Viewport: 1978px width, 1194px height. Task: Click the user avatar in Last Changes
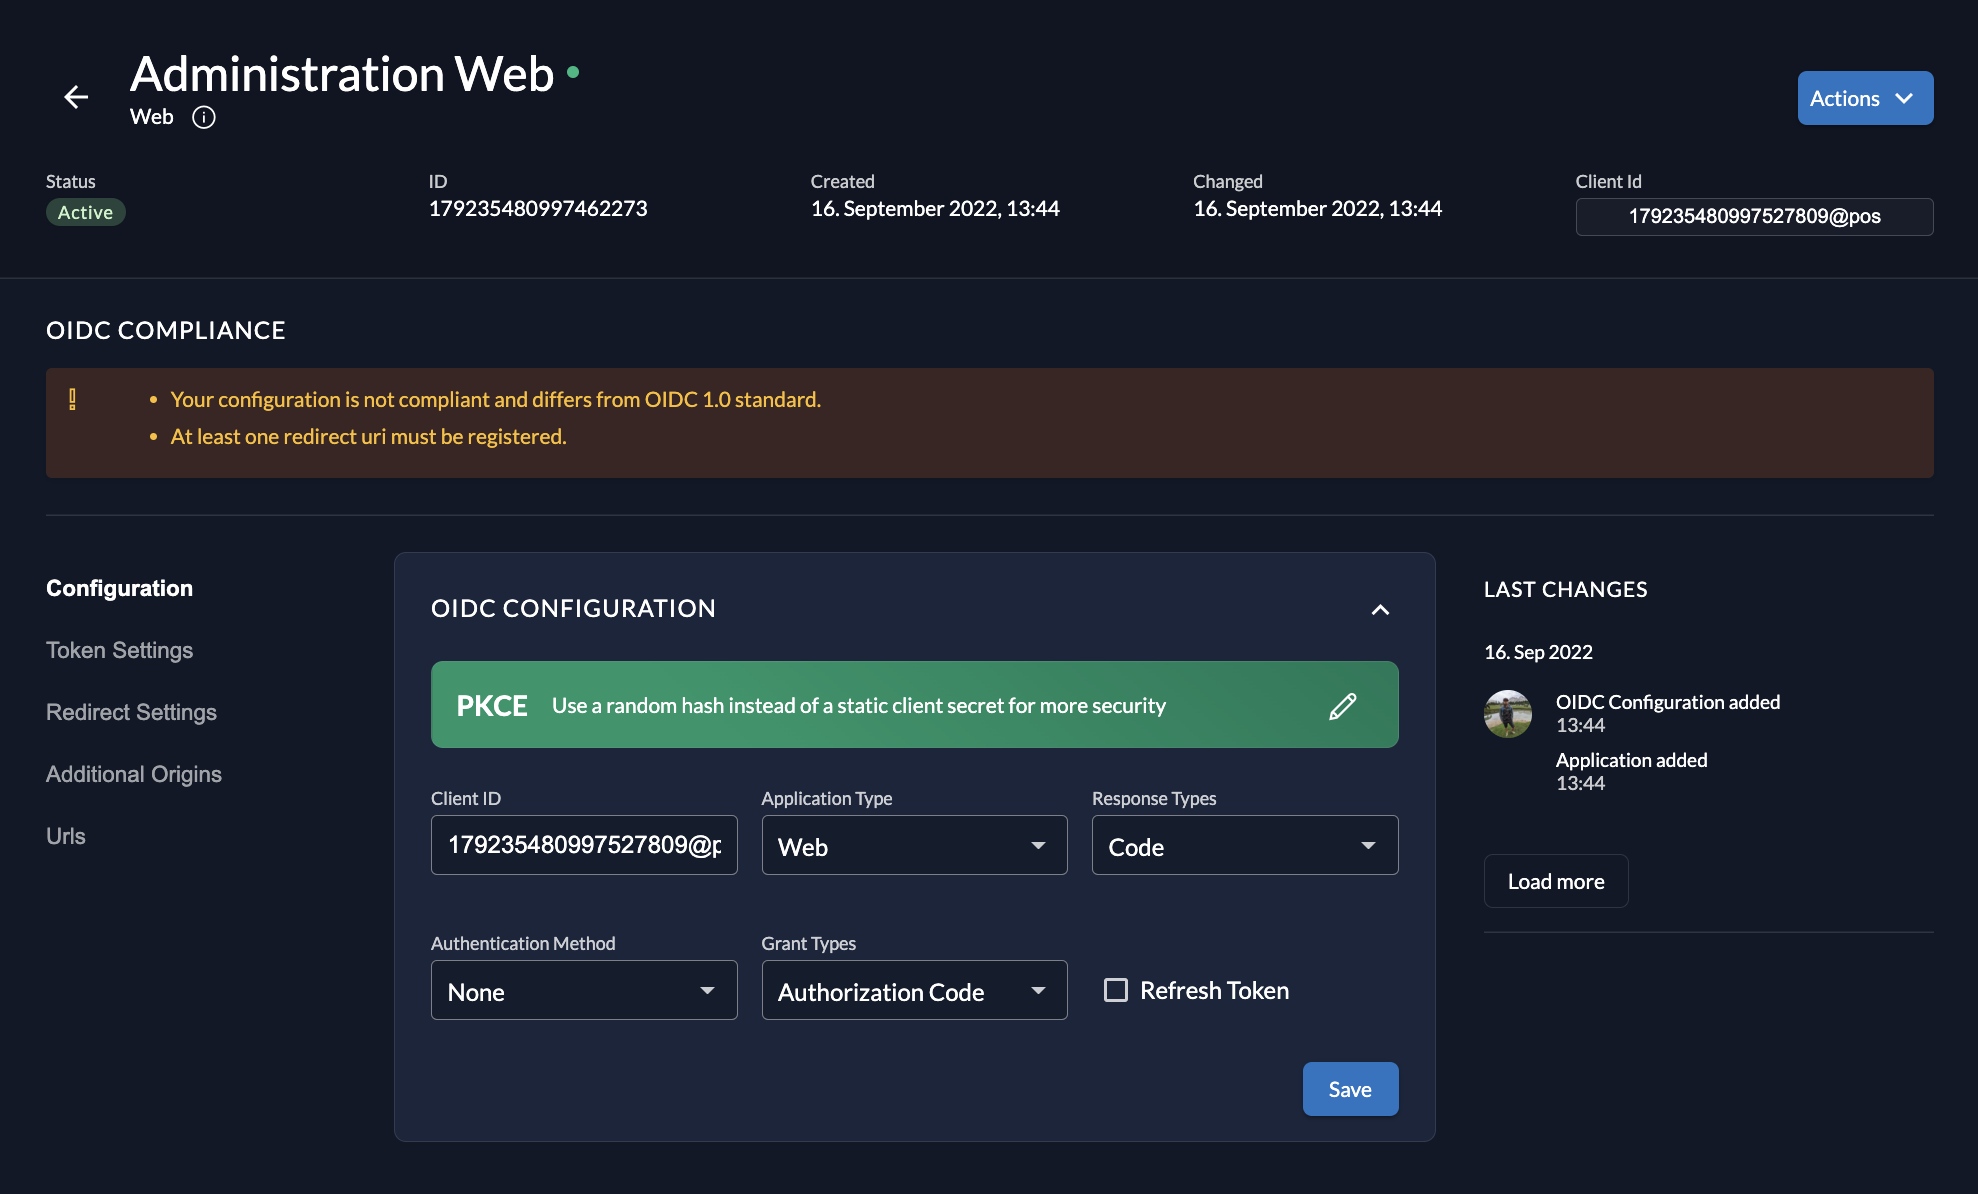[x=1508, y=714]
